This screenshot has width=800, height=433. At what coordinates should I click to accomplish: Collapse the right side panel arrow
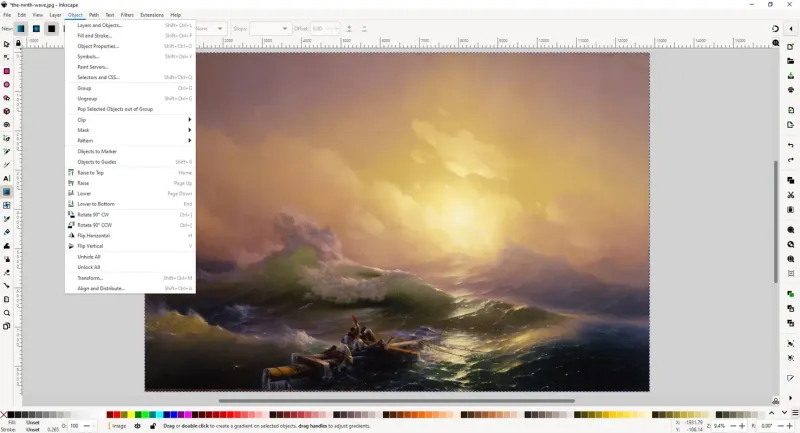tap(791, 29)
